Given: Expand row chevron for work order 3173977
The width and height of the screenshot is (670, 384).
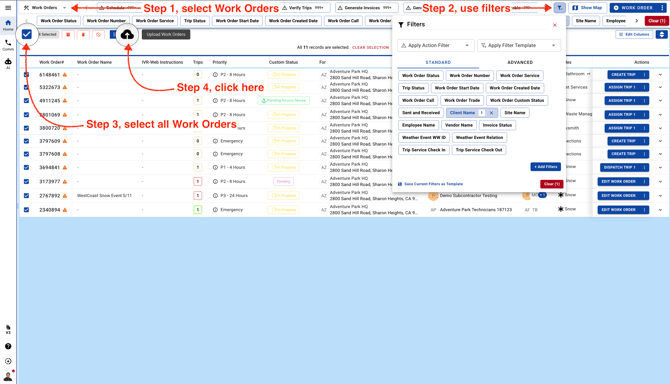Looking at the screenshot, I should 660,182.
